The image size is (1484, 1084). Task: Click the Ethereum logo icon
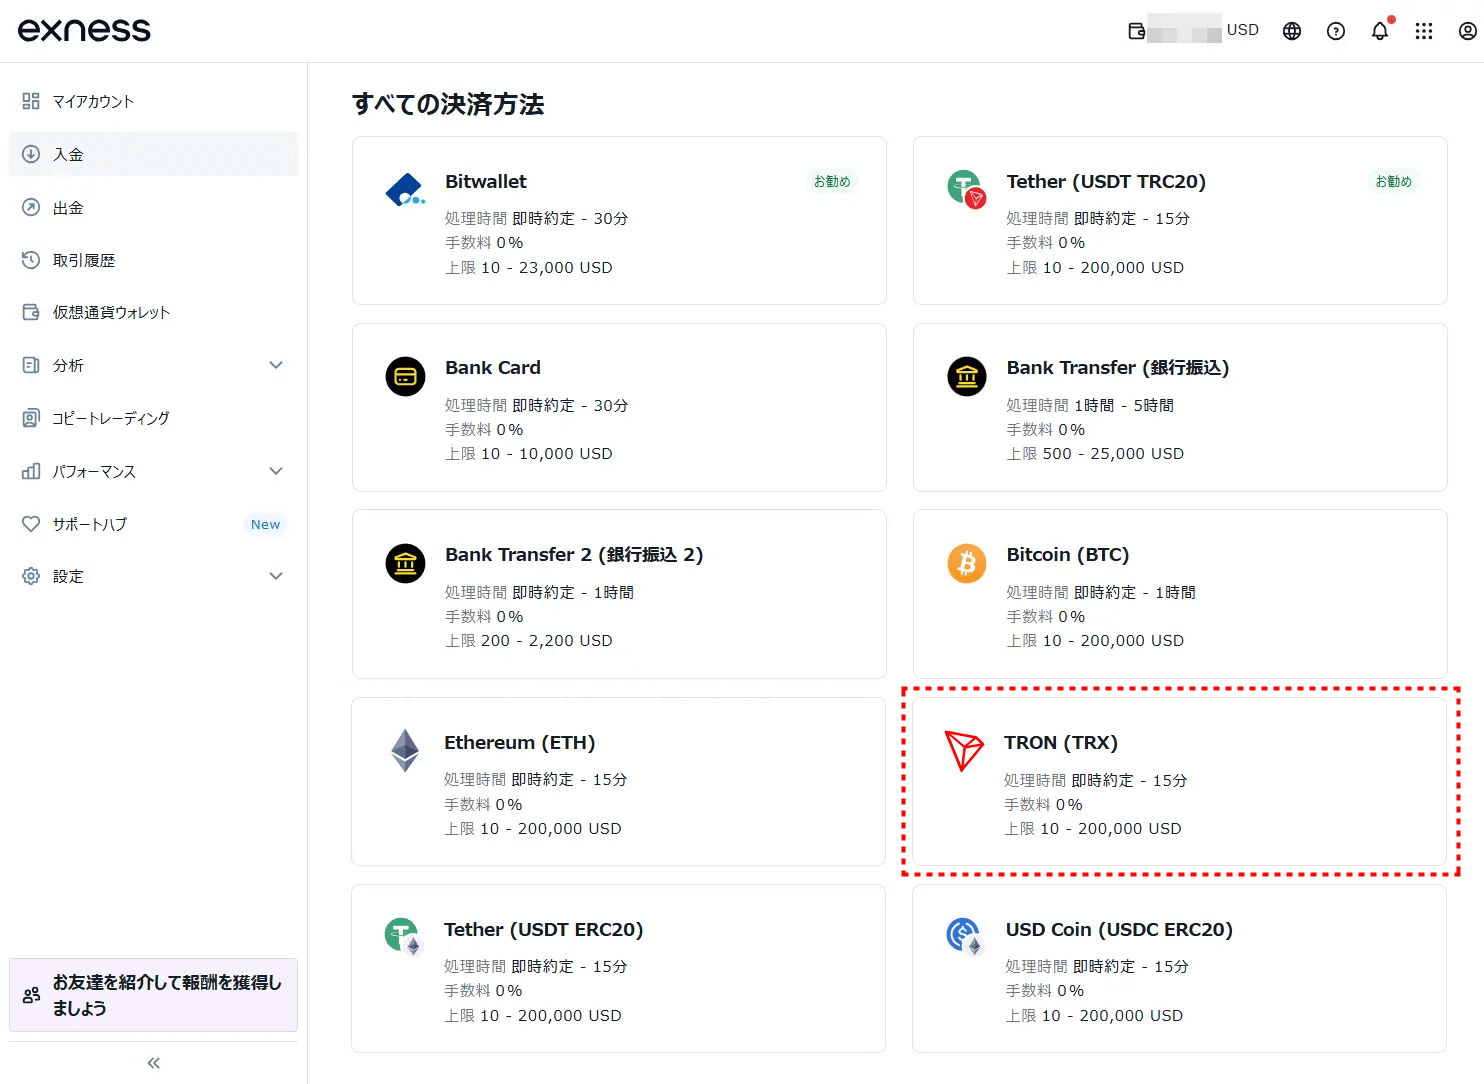coord(405,750)
